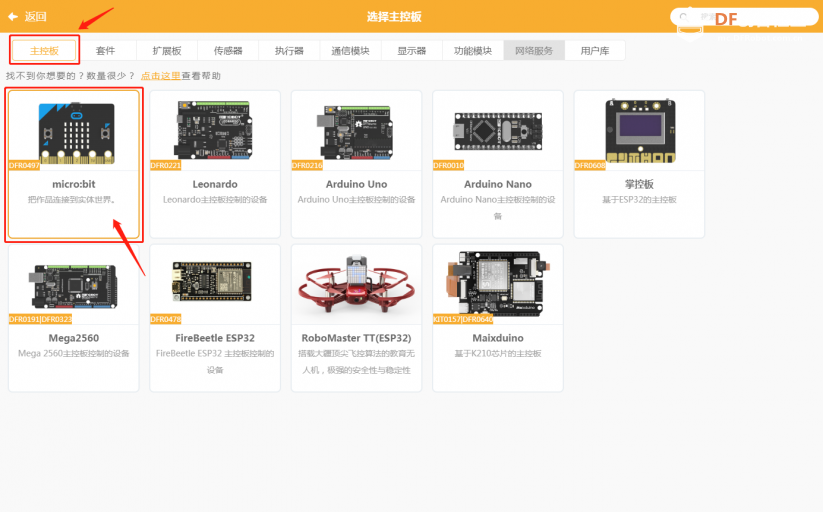Image resolution: width=823 pixels, height=512 pixels.
Task: Select the Arduino Uno board image
Action: click(x=355, y=131)
